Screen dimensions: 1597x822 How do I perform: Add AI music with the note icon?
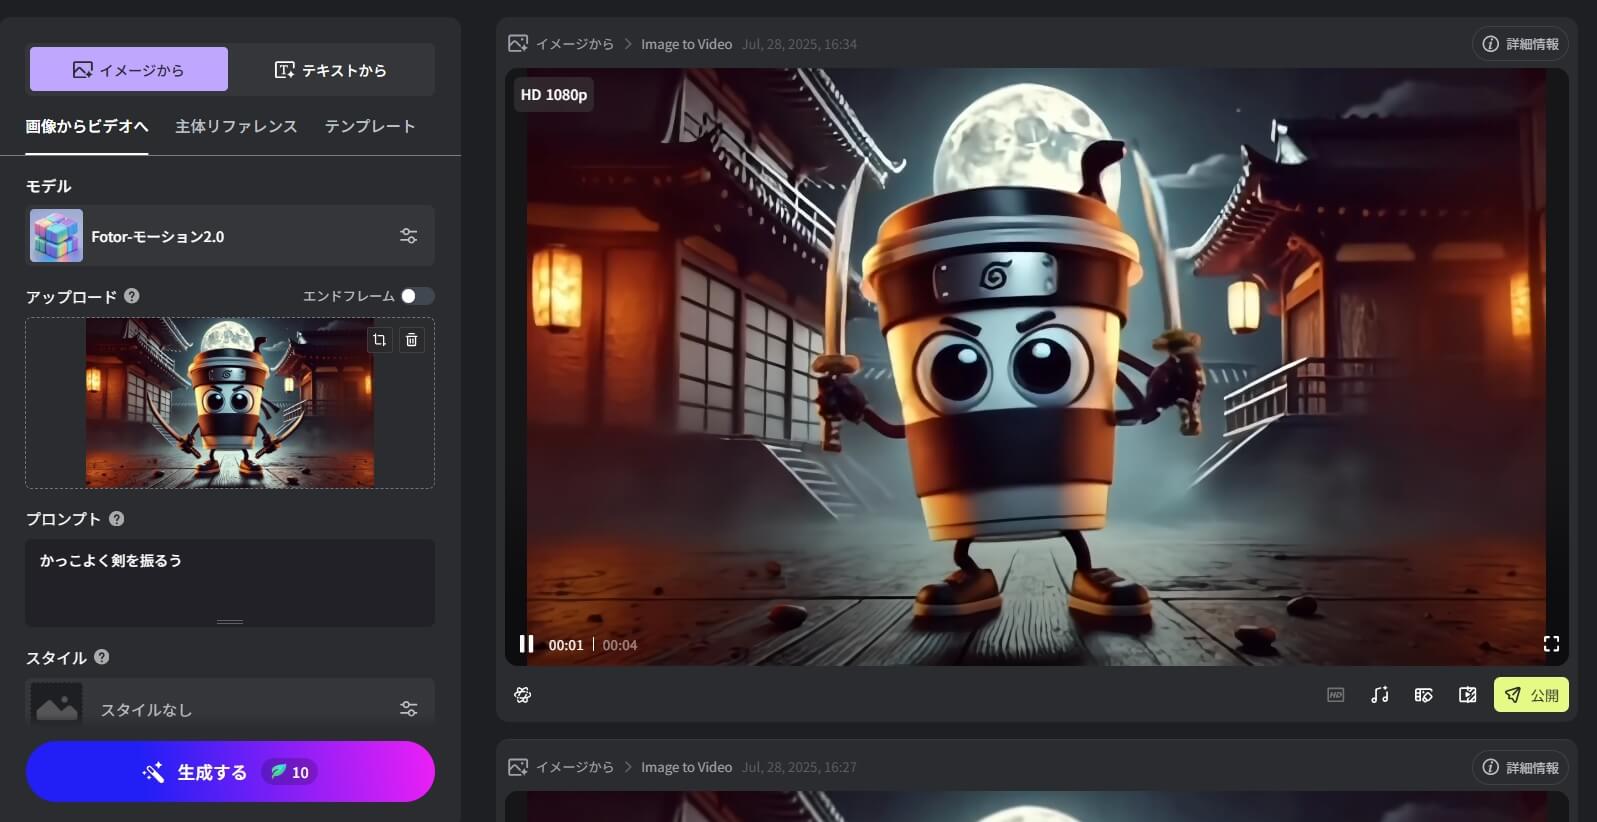(x=1379, y=695)
